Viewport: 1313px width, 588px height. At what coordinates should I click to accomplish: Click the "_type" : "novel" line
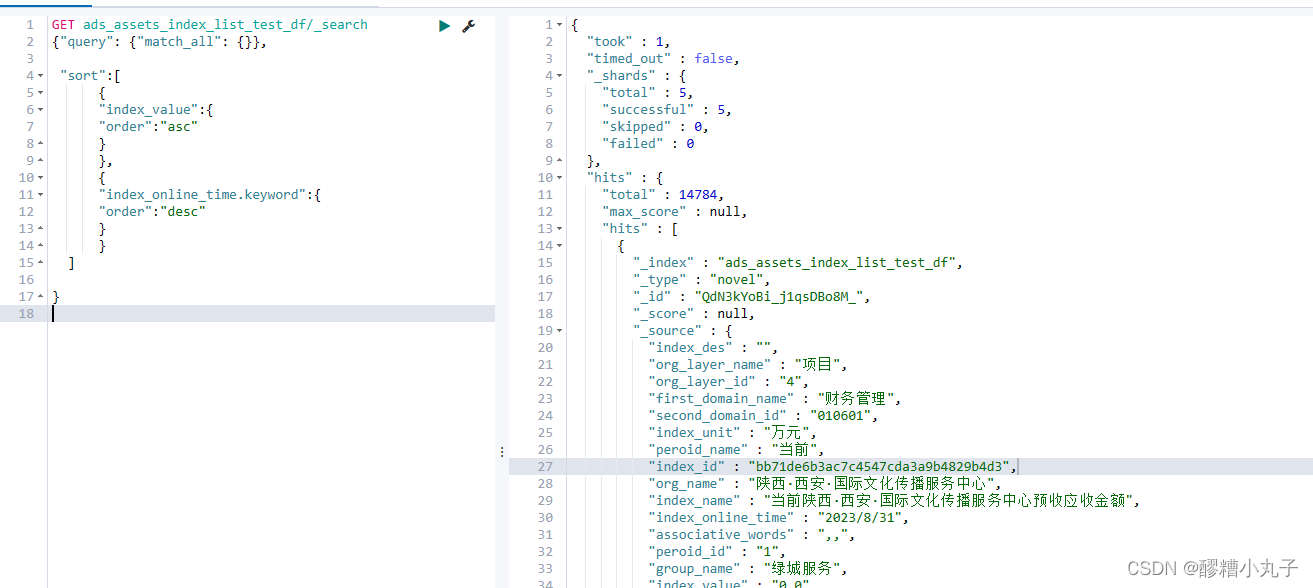point(702,280)
